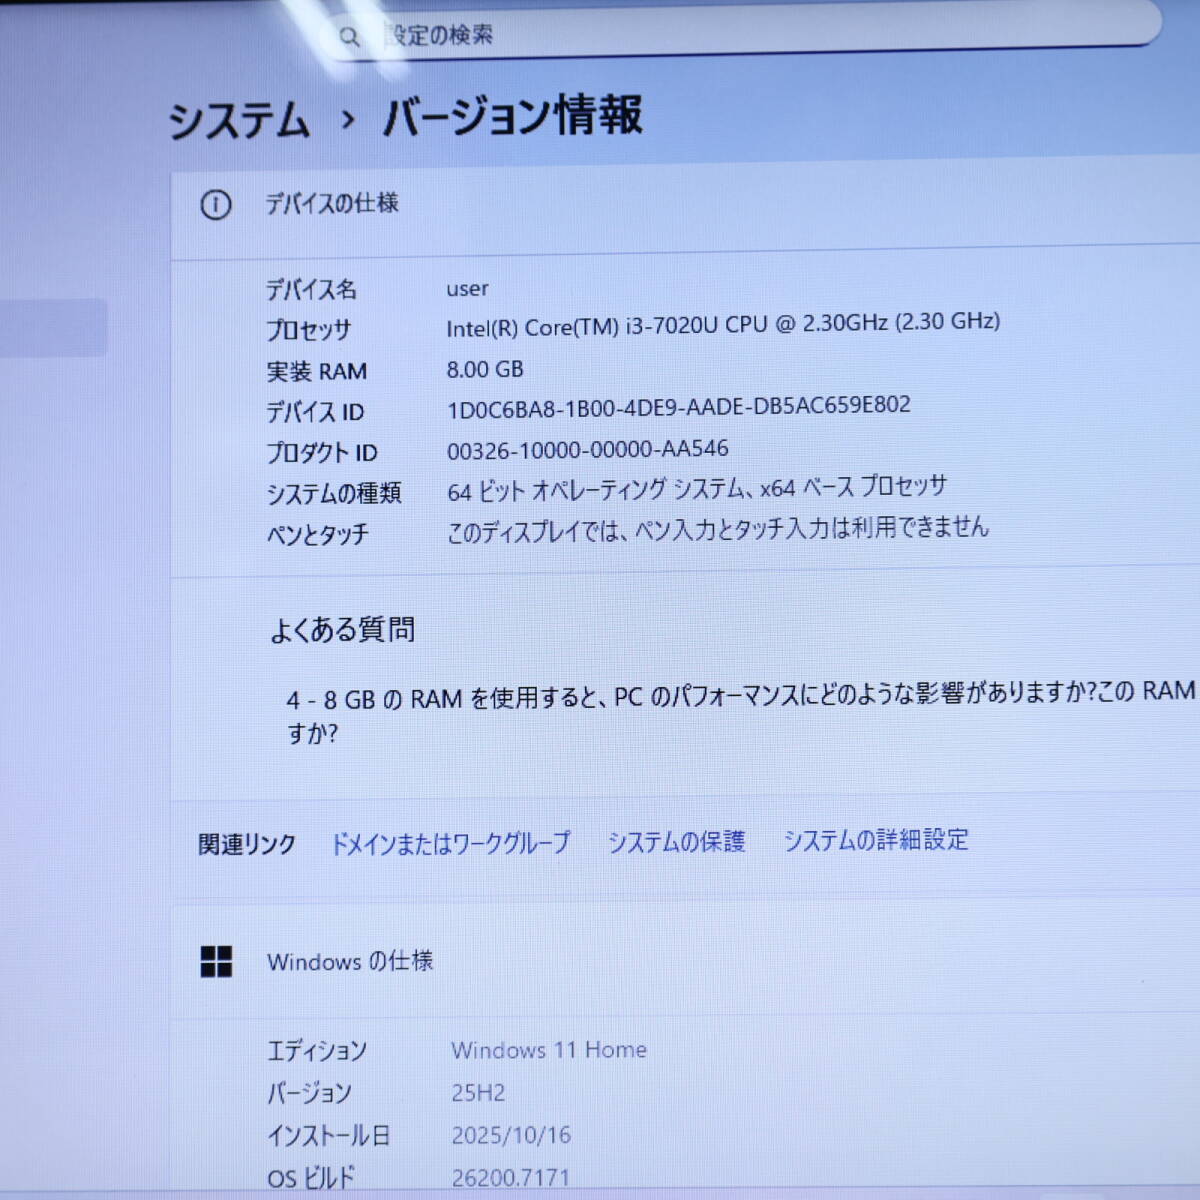Click the システムの種類 label
The width and height of the screenshot is (1200, 1200).
334,494
